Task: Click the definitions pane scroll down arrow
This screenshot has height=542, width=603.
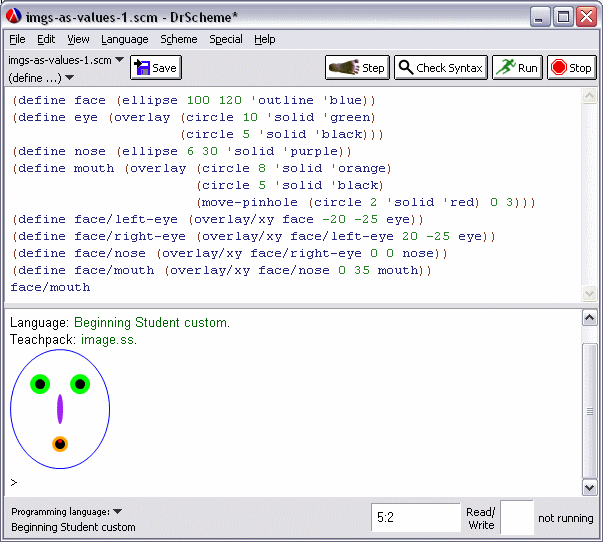Action: coord(589,294)
